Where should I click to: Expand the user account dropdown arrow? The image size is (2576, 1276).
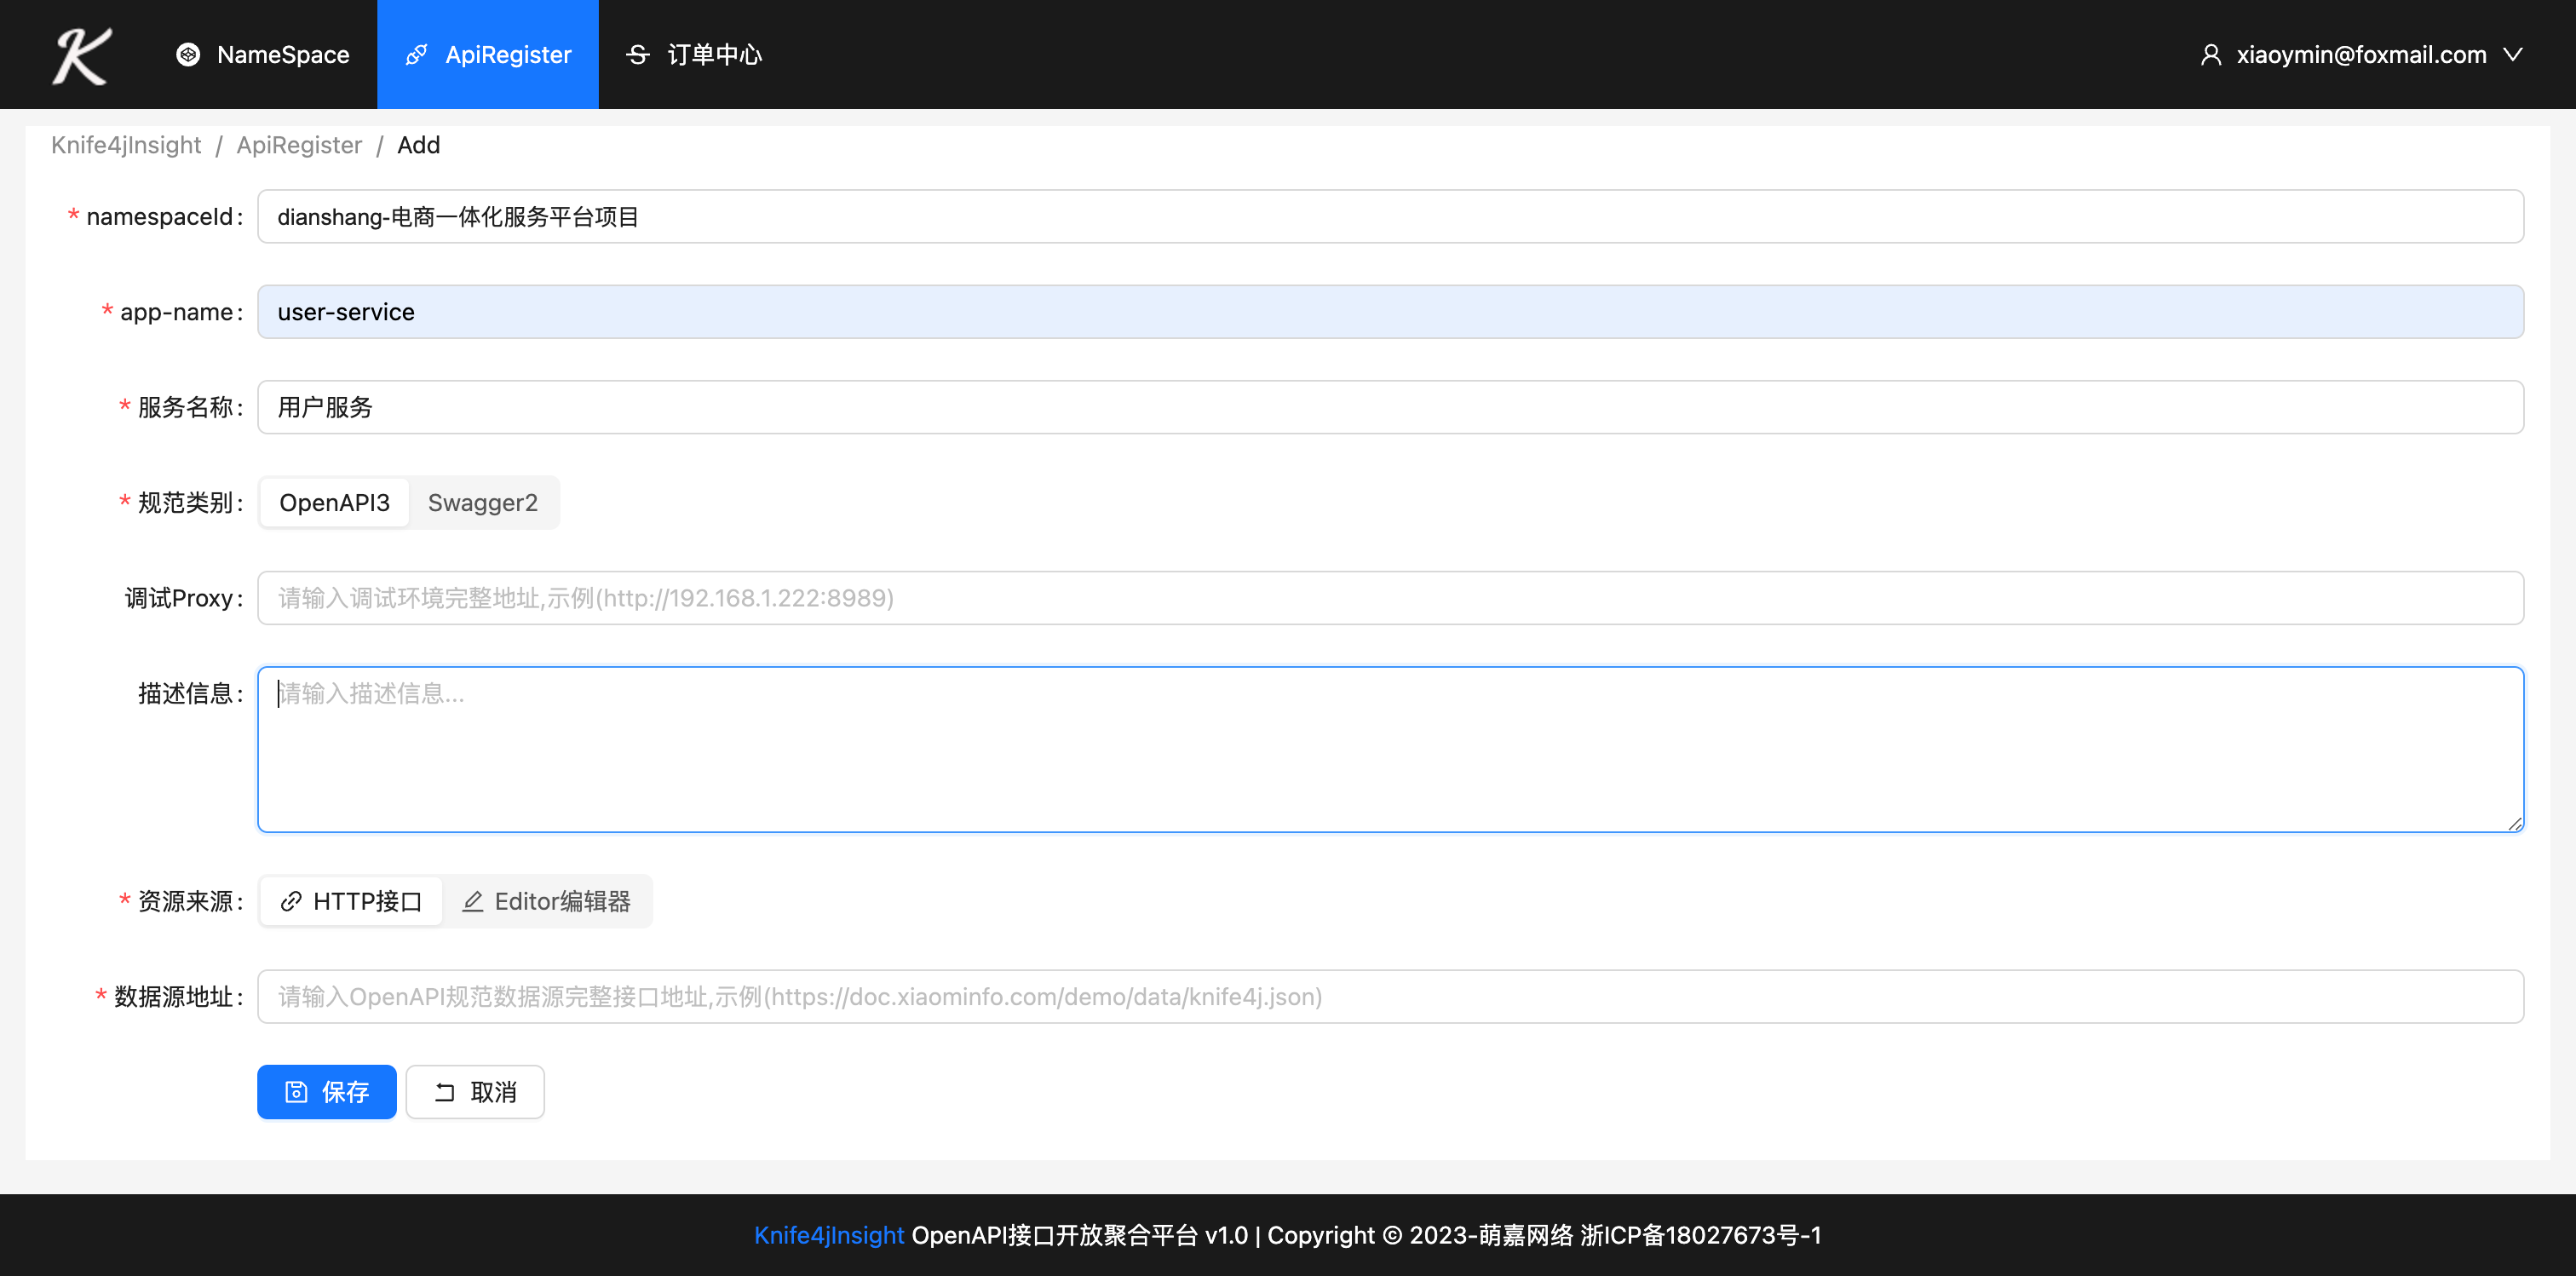[x=2512, y=54]
